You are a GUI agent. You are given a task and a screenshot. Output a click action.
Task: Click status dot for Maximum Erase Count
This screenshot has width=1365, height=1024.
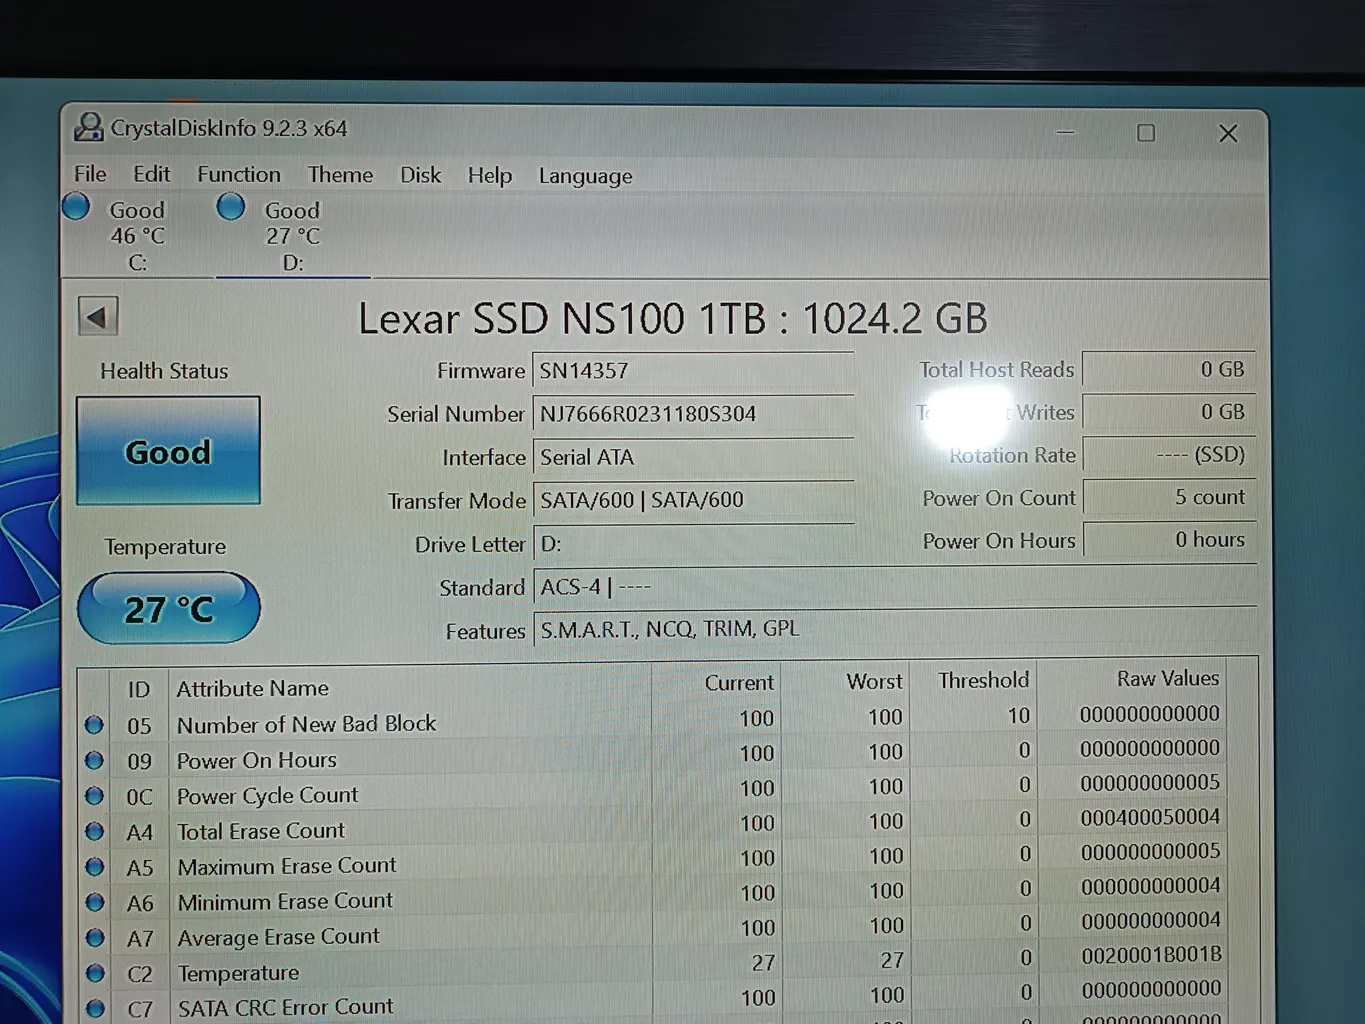[x=95, y=867]
